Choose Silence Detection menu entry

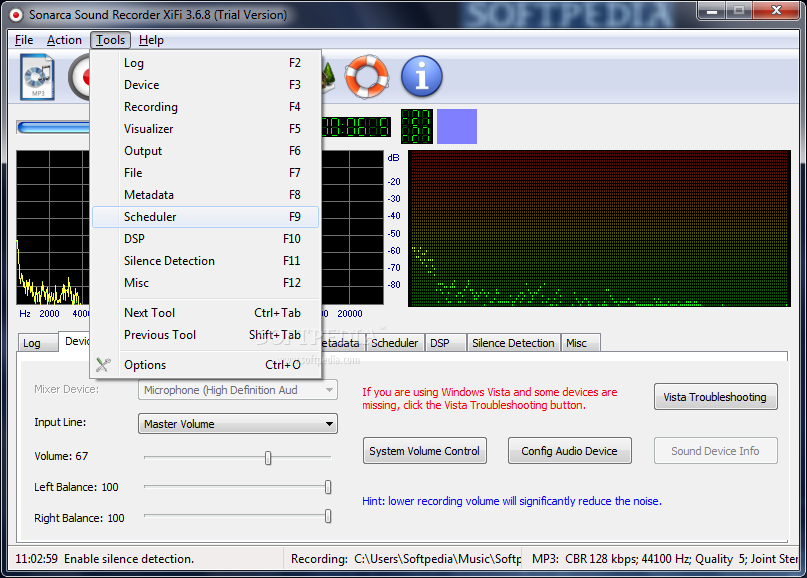tap(205, 261)
